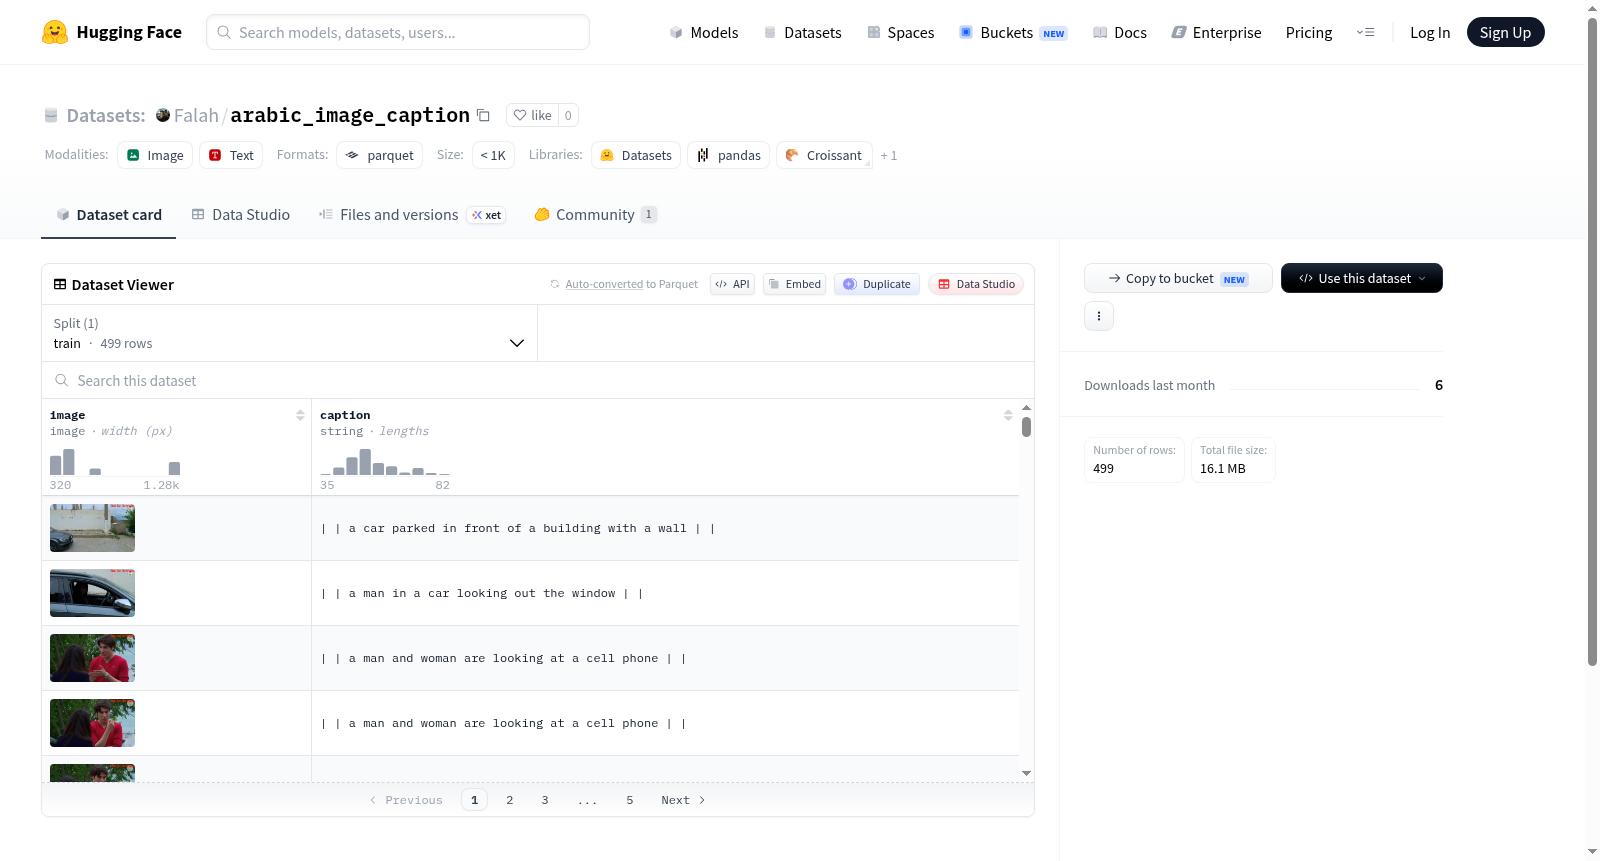The height and width of the screenshot is (861, 1600).
Task: Open Docs in top navigation
Action: tap(1119, 32)
